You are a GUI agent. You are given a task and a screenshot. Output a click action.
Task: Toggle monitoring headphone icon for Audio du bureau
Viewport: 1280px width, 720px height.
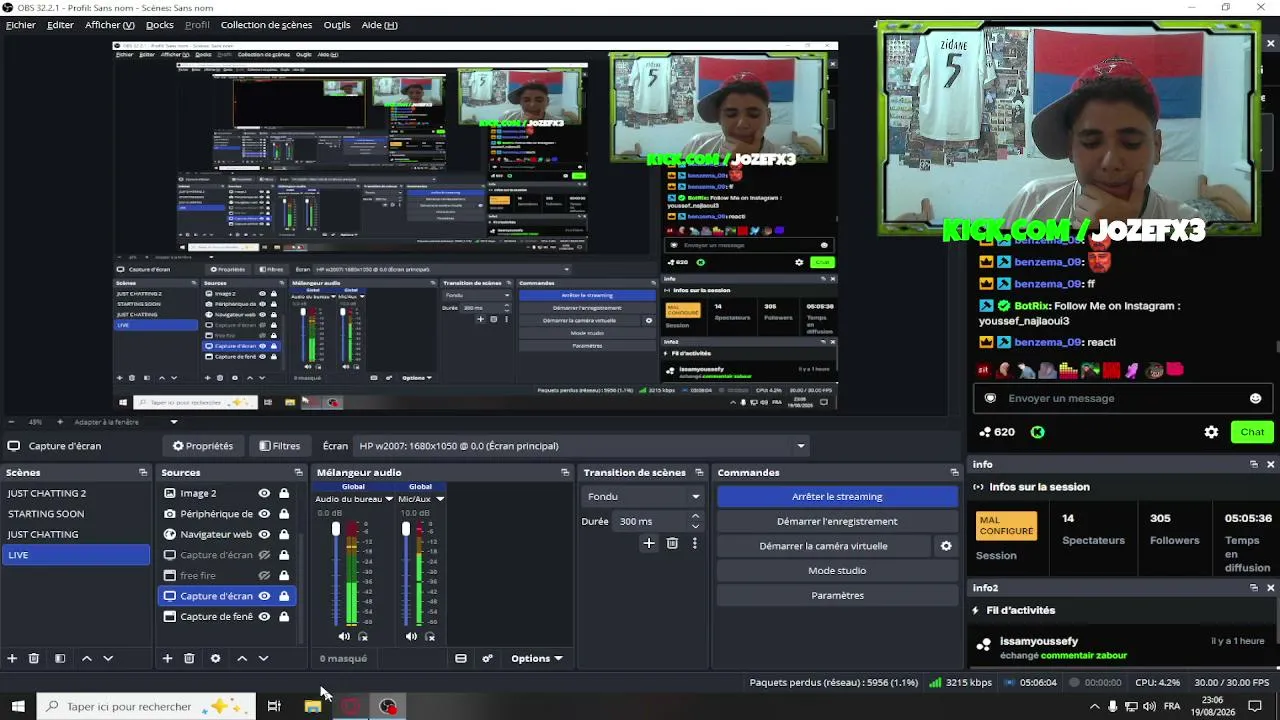click(363, 636)
